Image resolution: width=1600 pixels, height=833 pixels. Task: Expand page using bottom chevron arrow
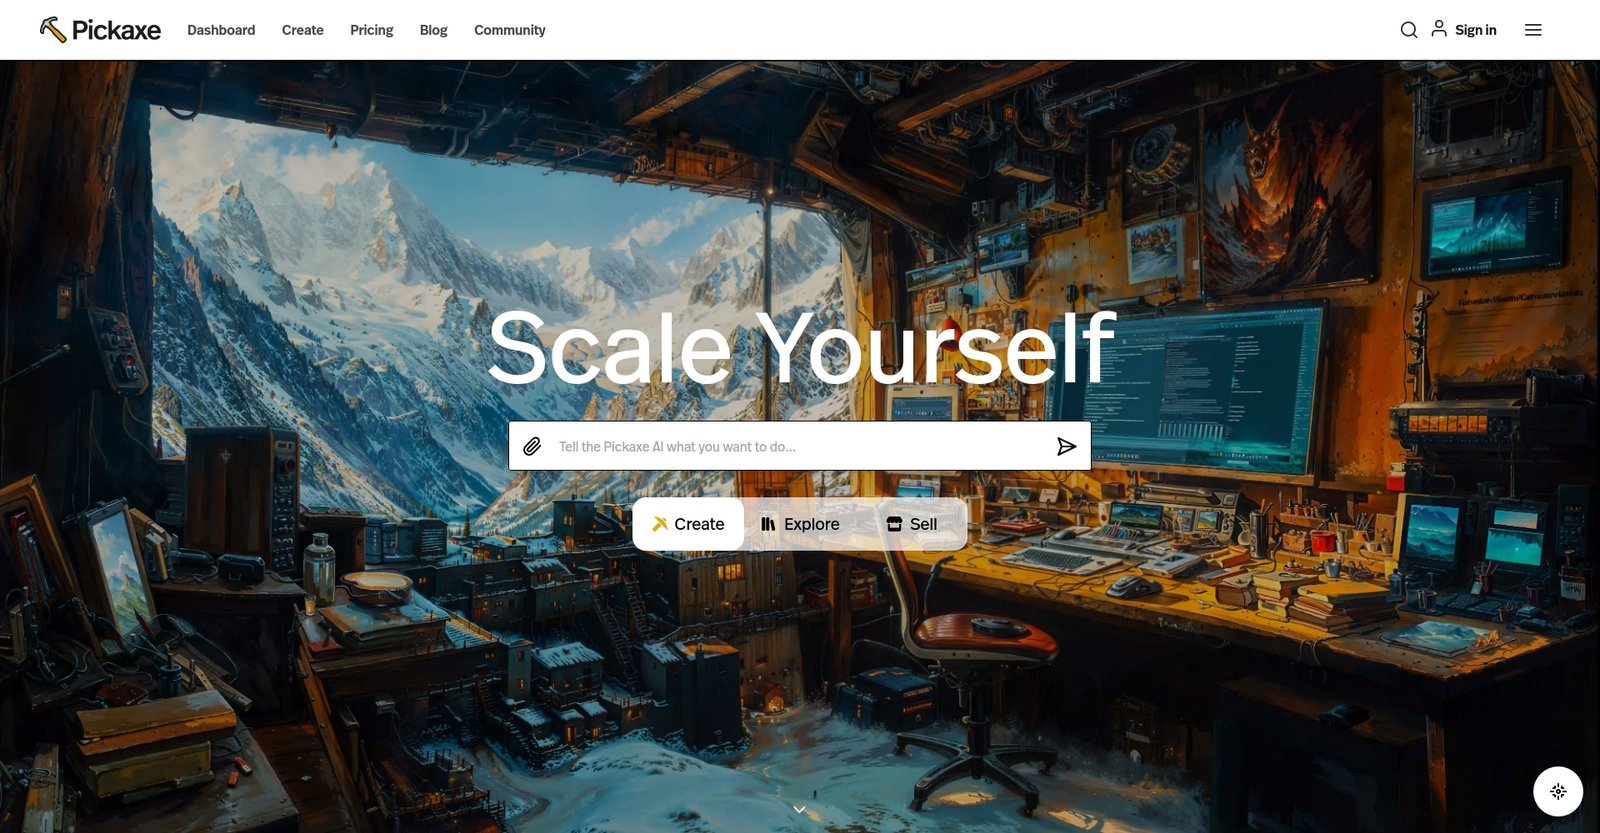pyautogui.click(x=799, y=809)
